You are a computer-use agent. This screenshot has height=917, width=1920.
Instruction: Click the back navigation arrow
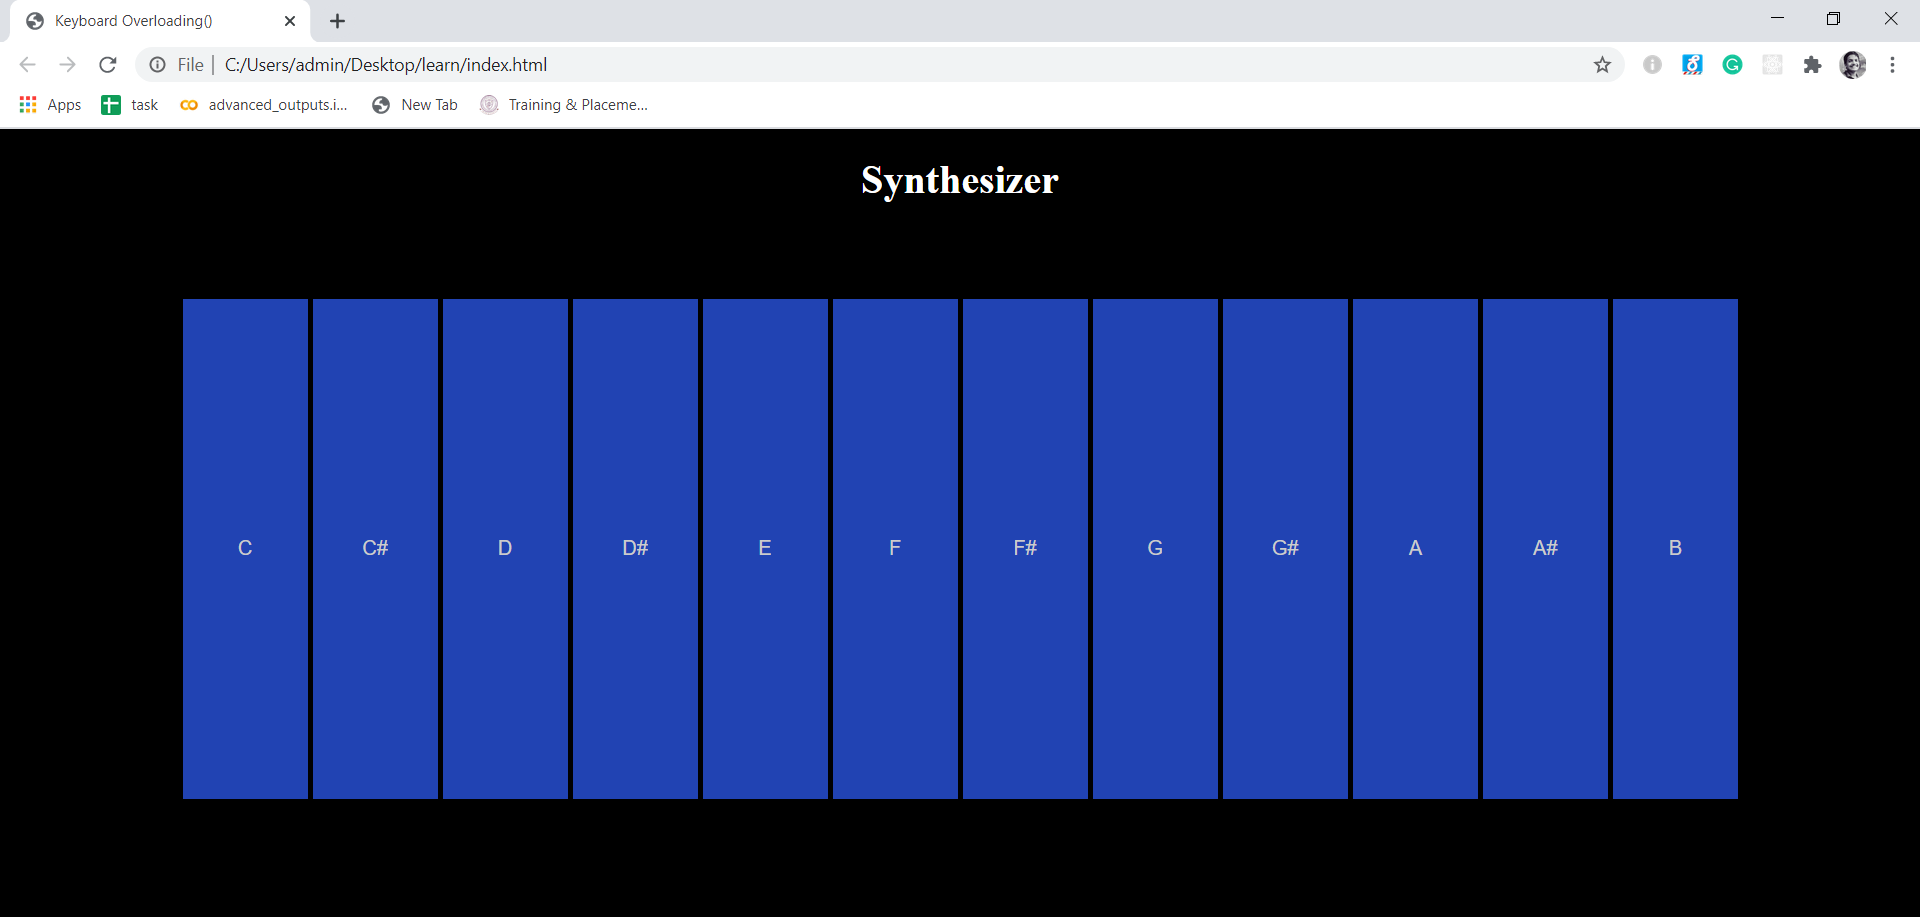tap(27, 64)
